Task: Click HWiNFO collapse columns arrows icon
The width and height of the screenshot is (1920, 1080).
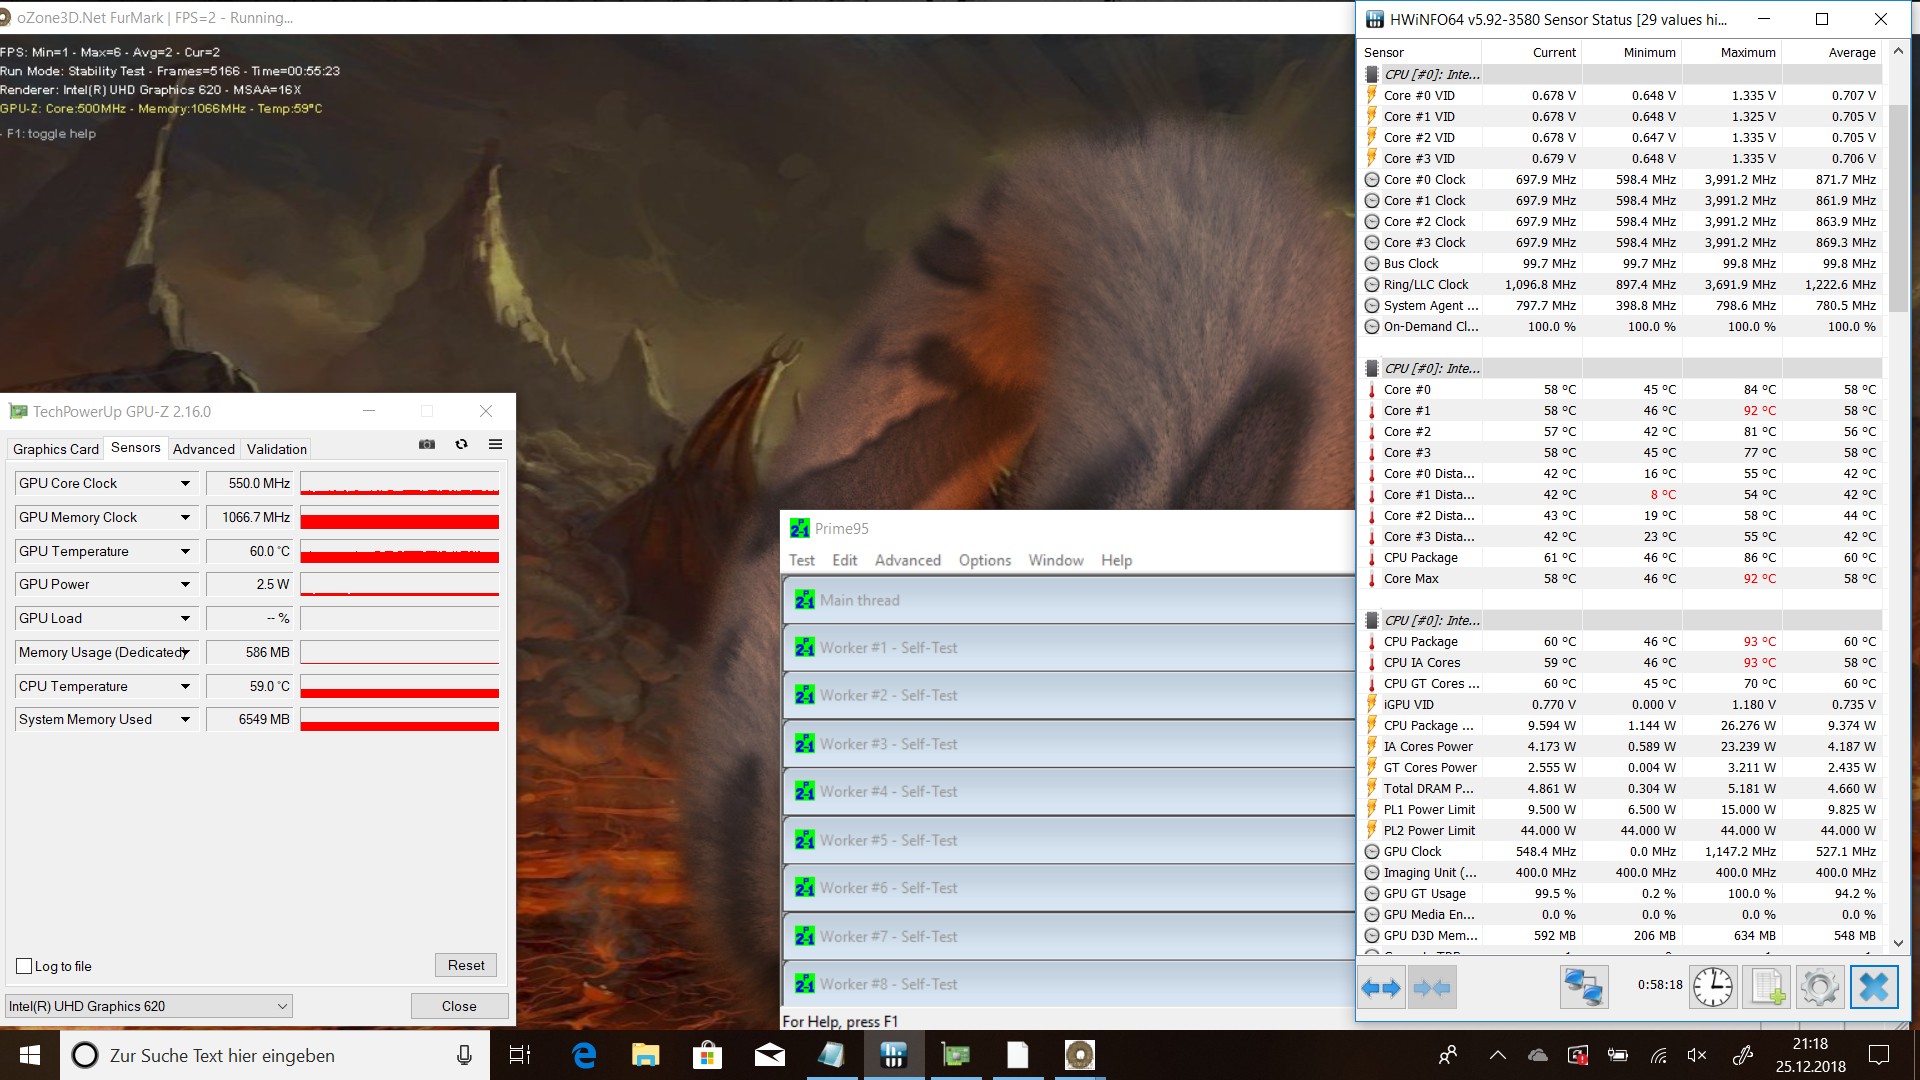Action: [x=1432, y=988]
